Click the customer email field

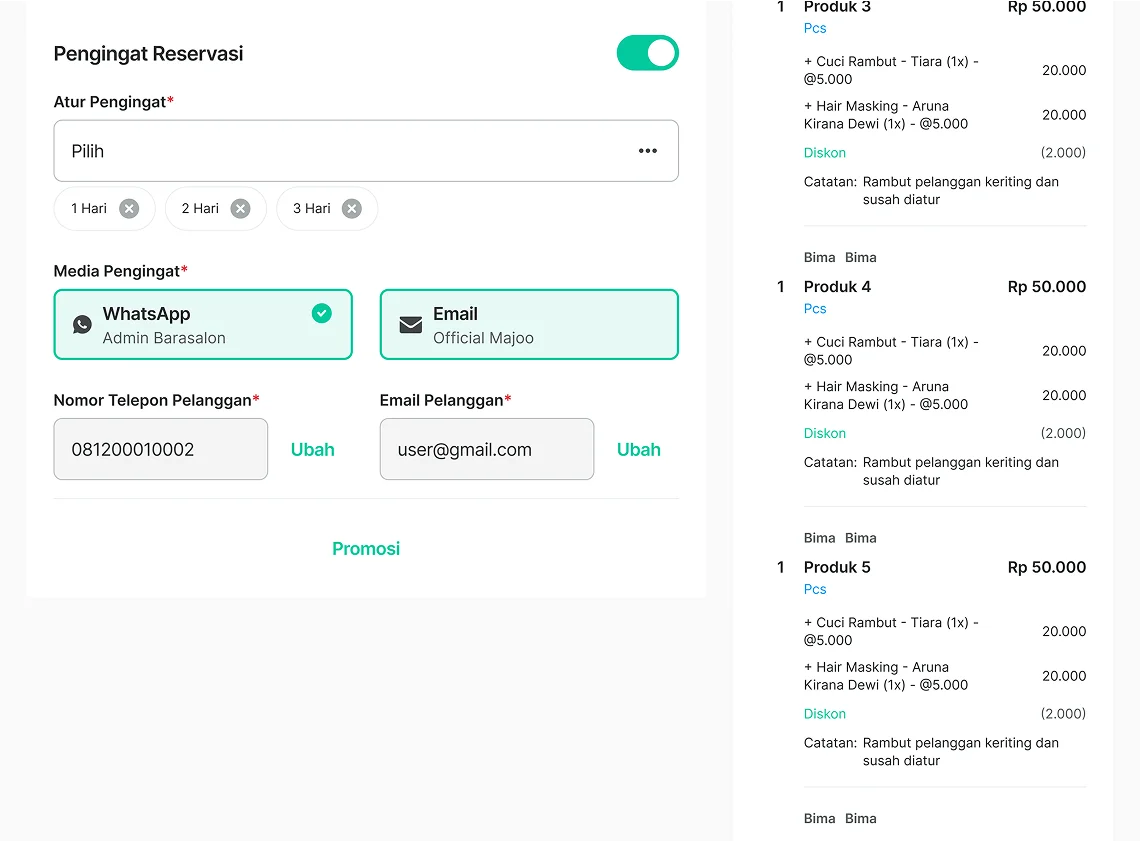pyautogui.click(x=486, y=450)
